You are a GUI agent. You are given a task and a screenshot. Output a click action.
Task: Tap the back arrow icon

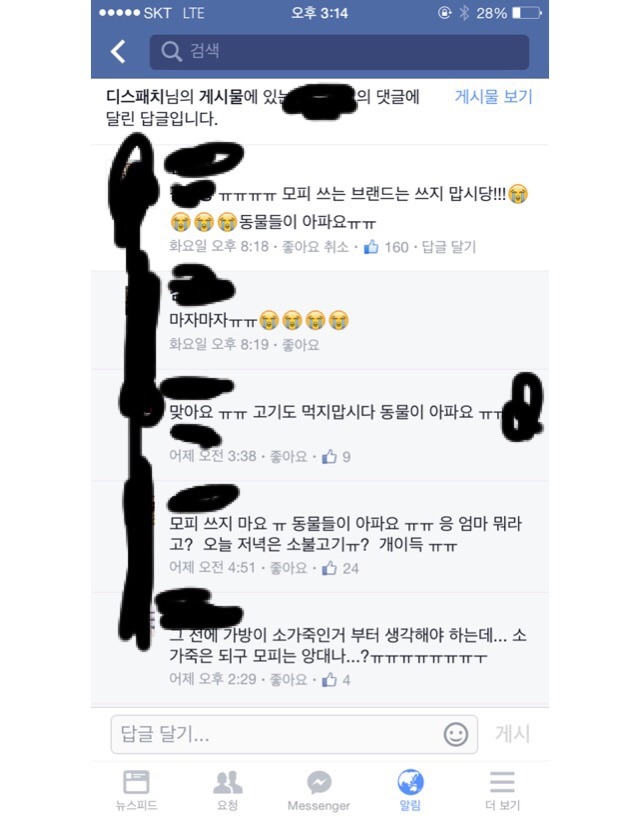pos(118,52)
